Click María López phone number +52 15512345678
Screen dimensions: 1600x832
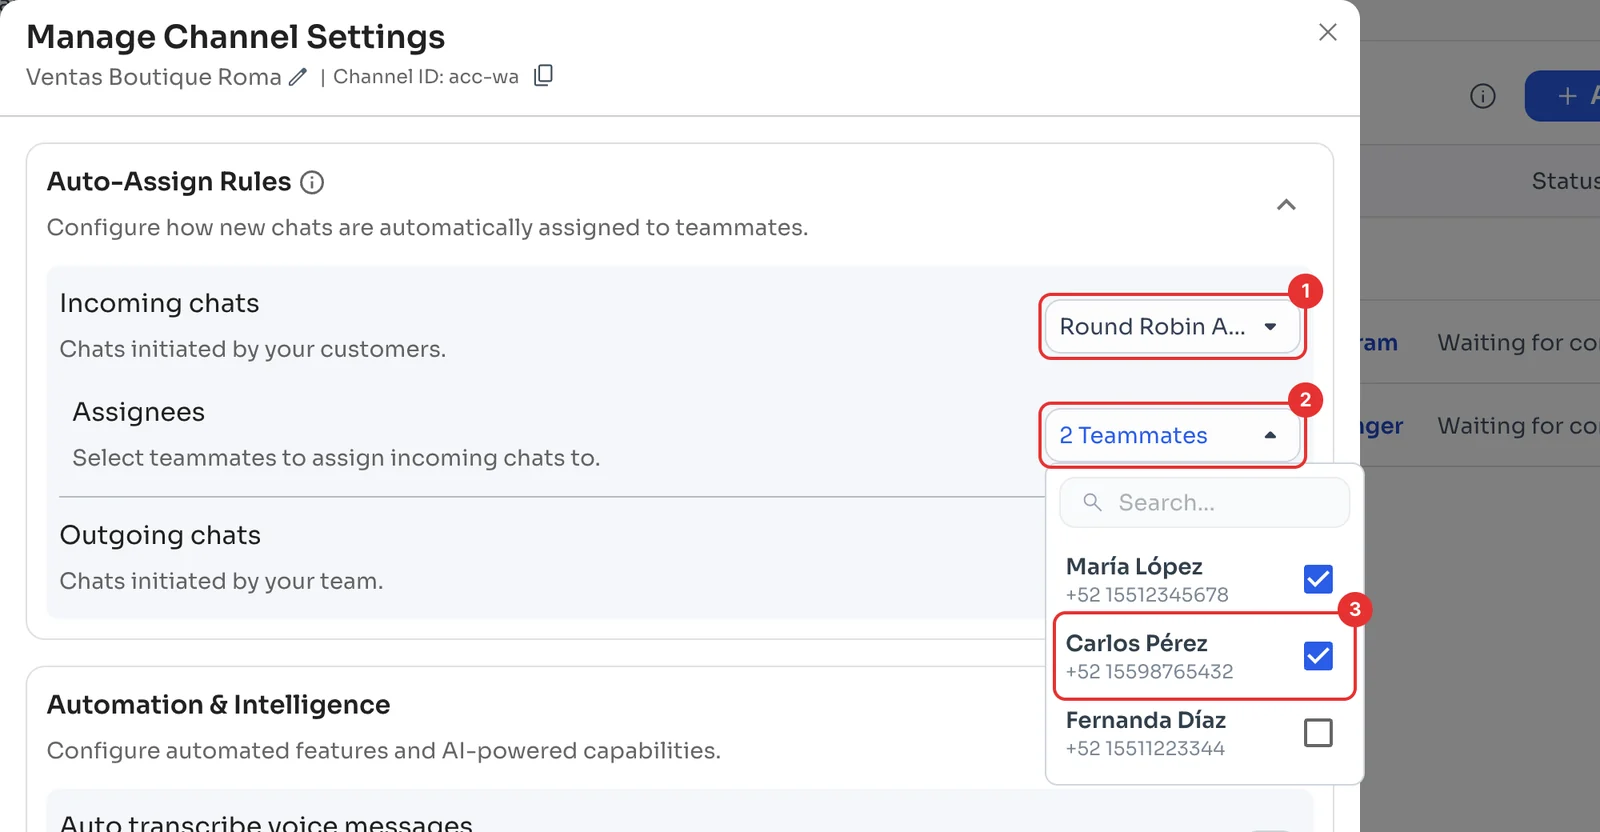coord(1147,594)
